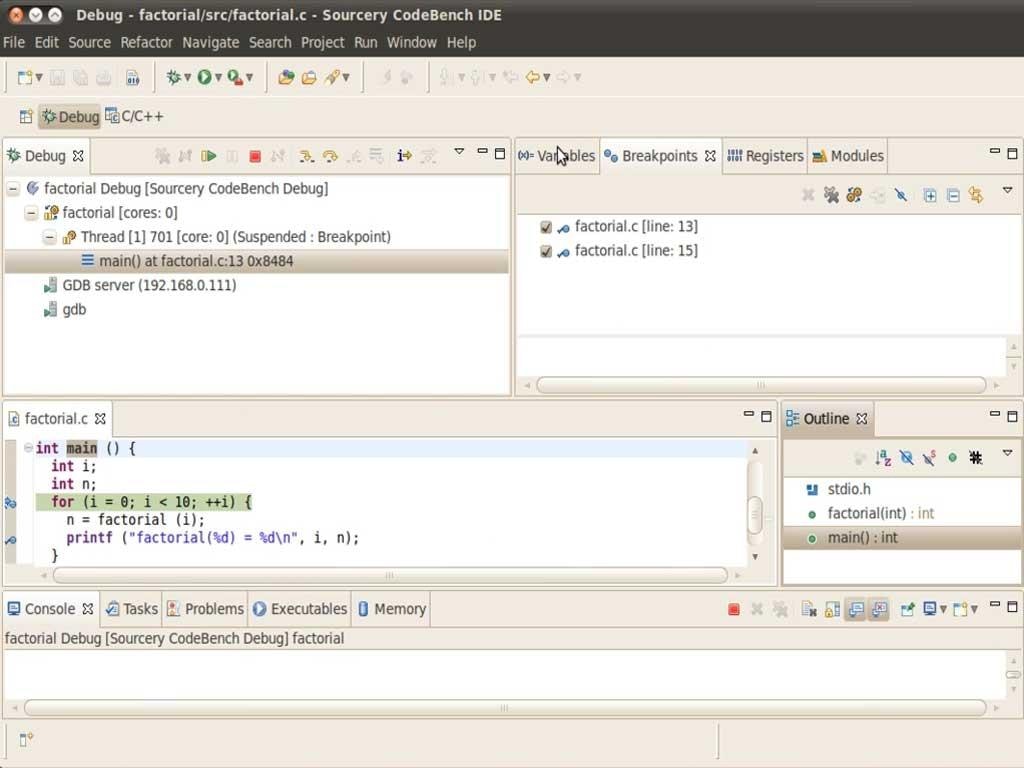
Task: Open the Debug view menu triangle
Action: [x=459, y=152]
